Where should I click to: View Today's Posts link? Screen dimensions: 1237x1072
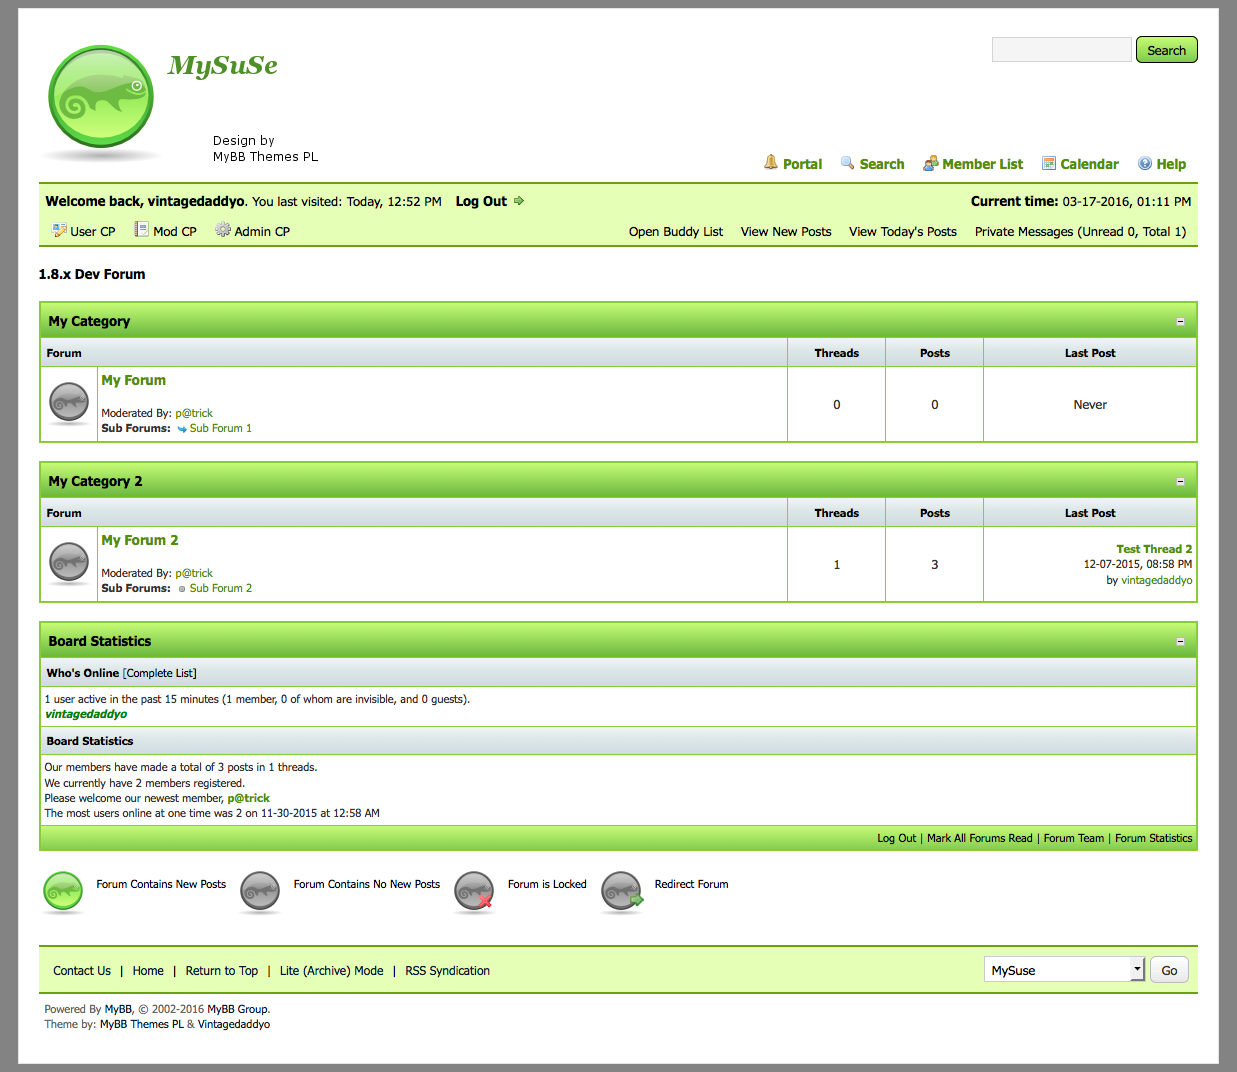[x=903, y=231]
